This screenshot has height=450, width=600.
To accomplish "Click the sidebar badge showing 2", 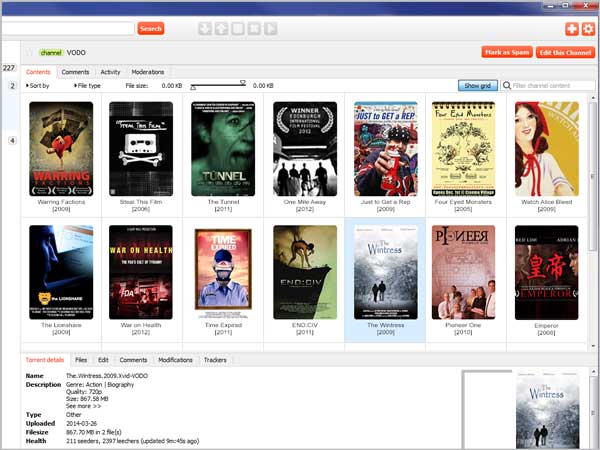I will [13, 86].
